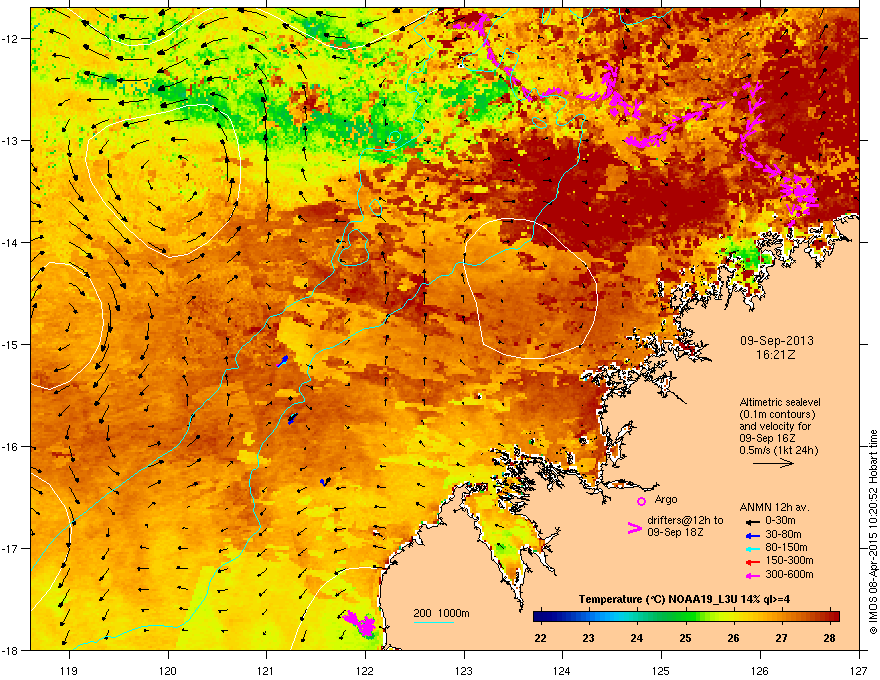This screenshot has width=880, height=680.
Task: Click the 'Altimetric sealevel' legend text
Action: pos(780,402)
